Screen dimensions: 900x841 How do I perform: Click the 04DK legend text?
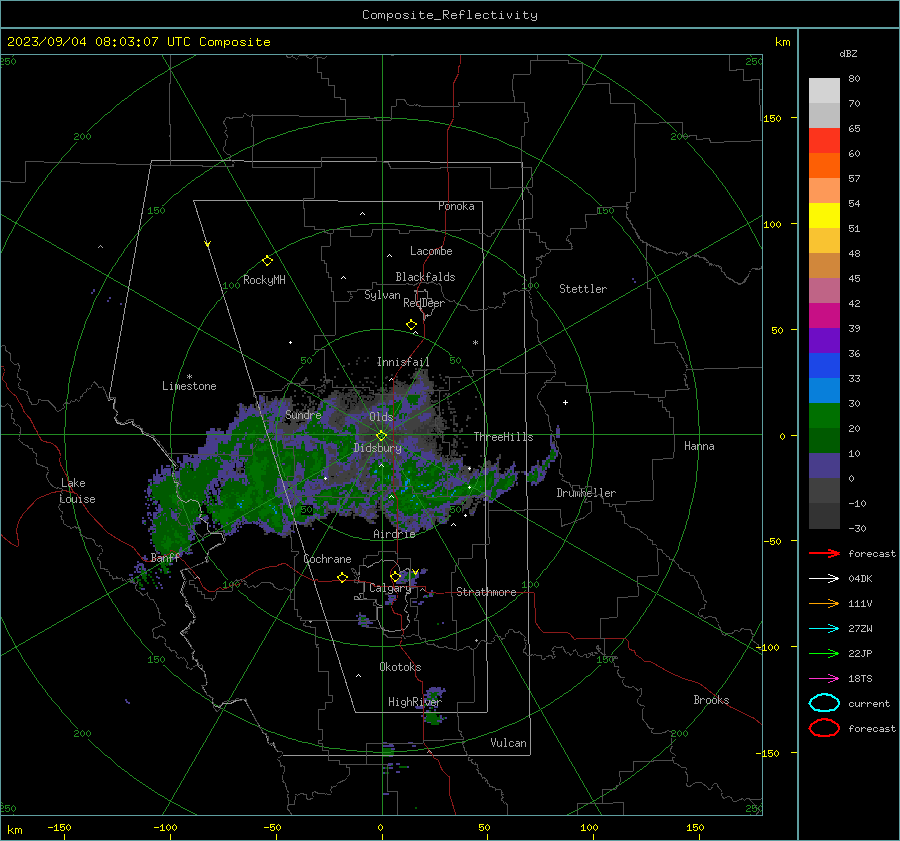click(x=860, y=579)
